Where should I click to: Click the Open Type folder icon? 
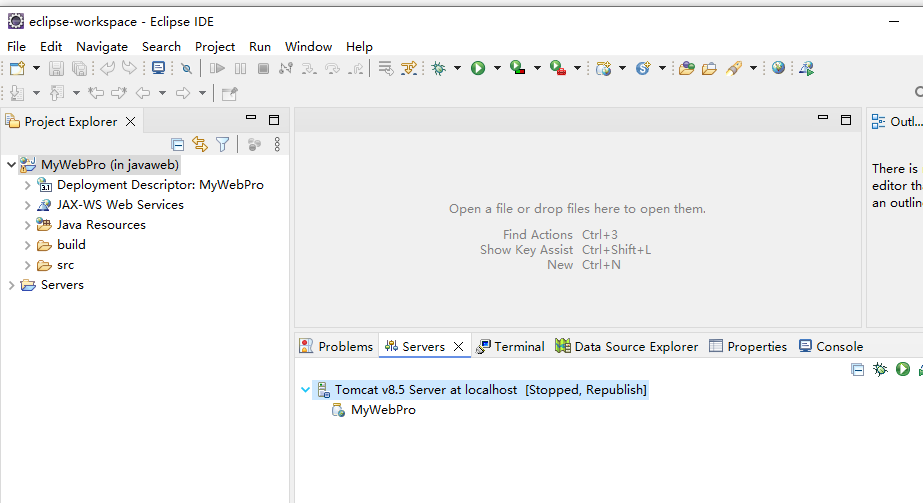pyautogui.click(x=686, y=68)
